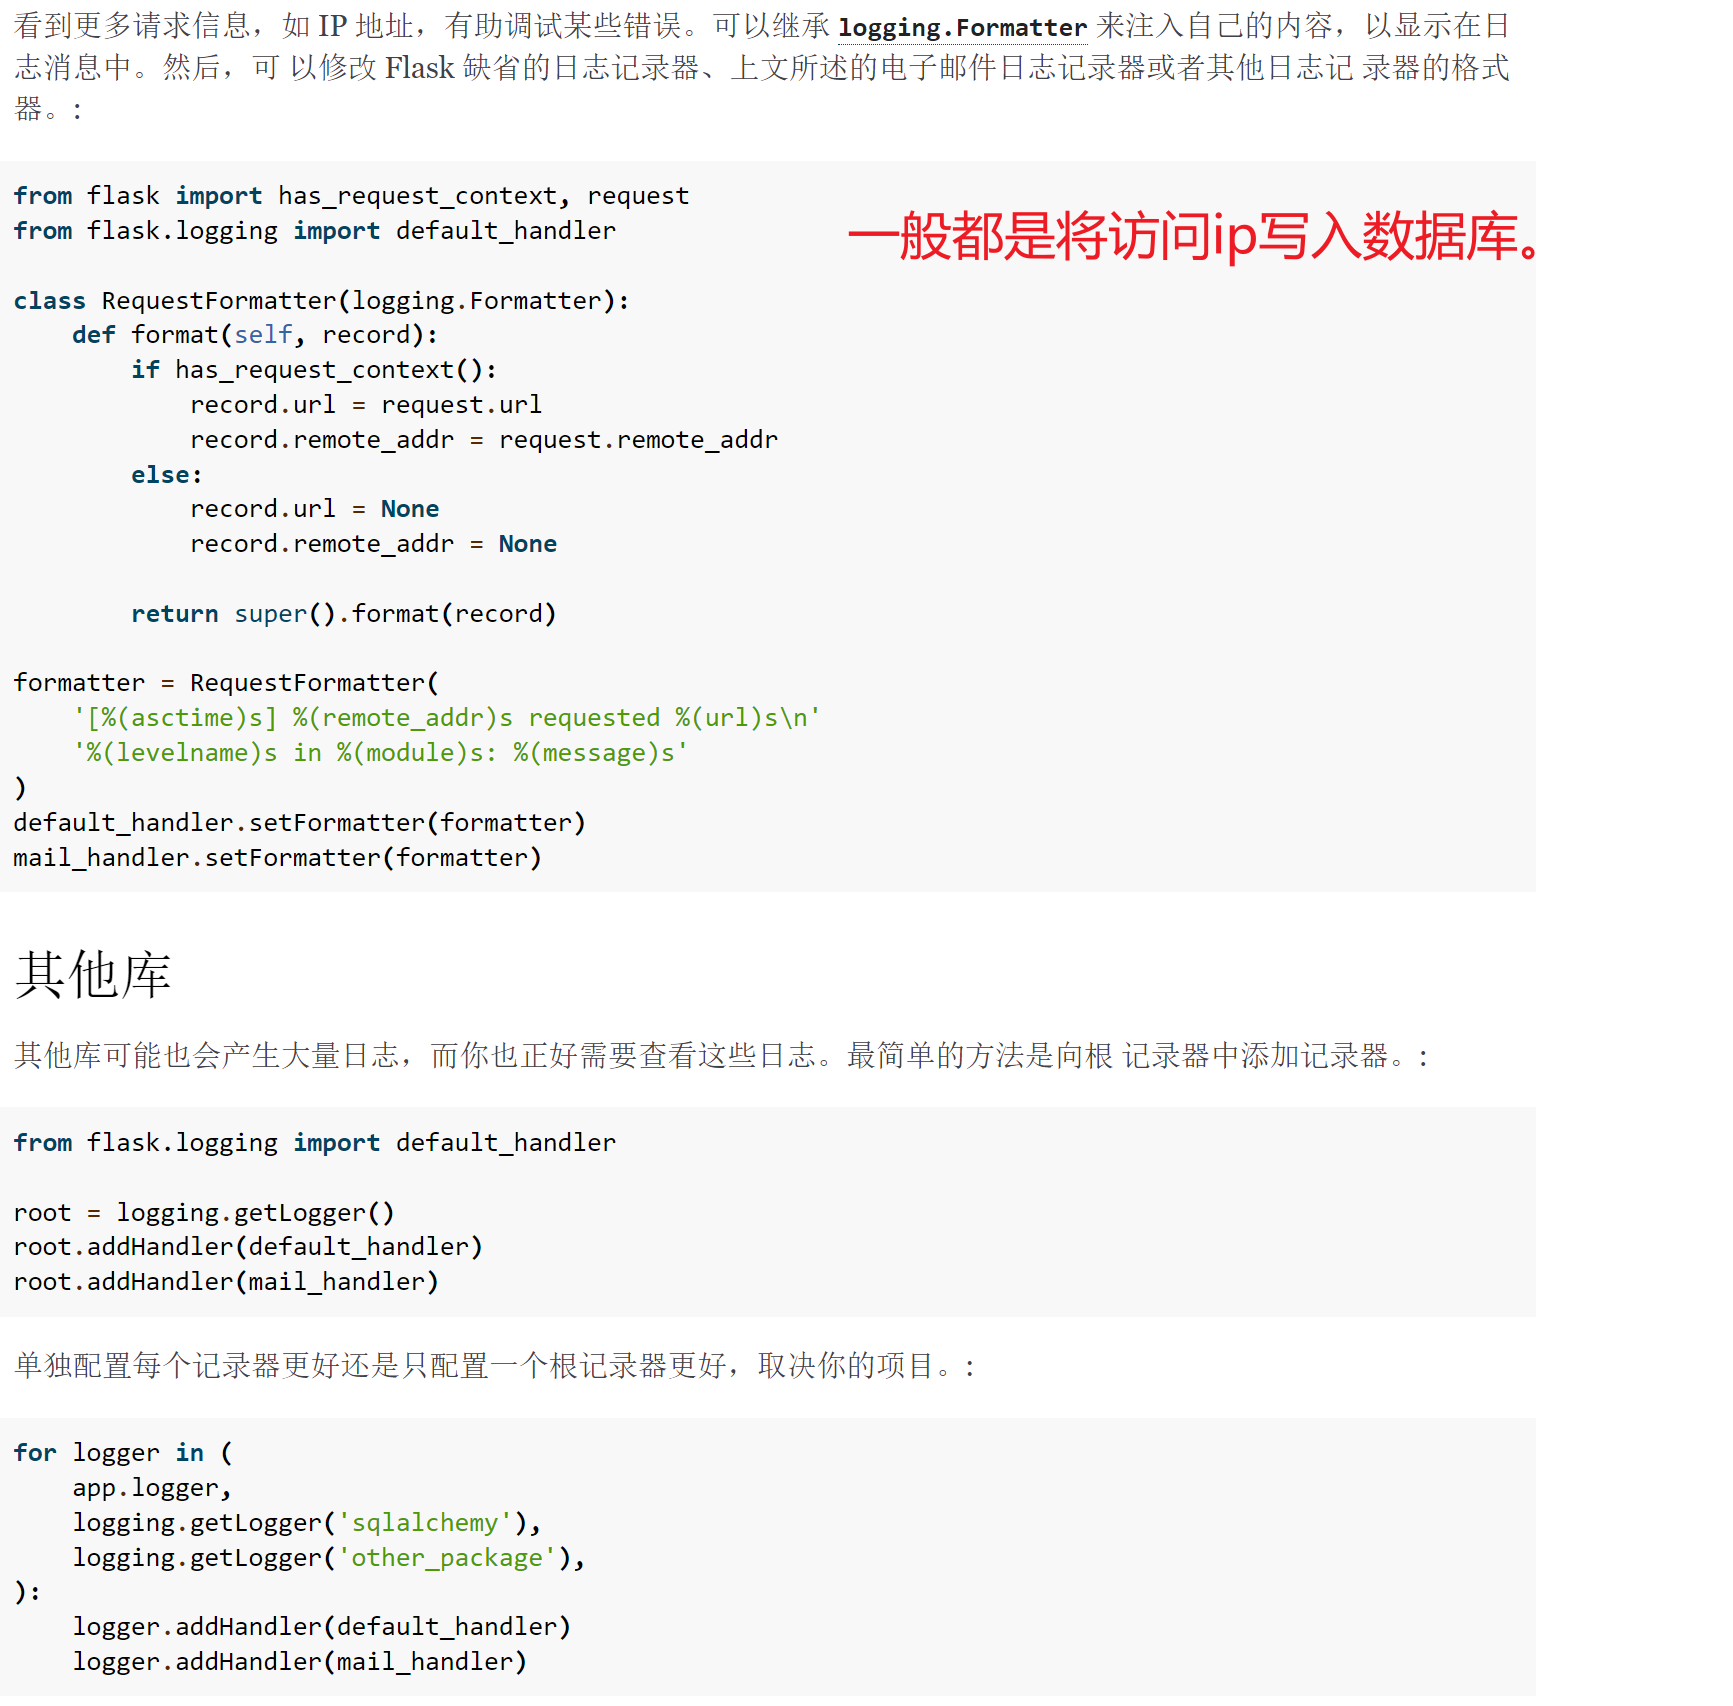Viewport: 1733px width, 1706px height.
Task: Click 'record.remote_addr = None' line
Action: 373,544
